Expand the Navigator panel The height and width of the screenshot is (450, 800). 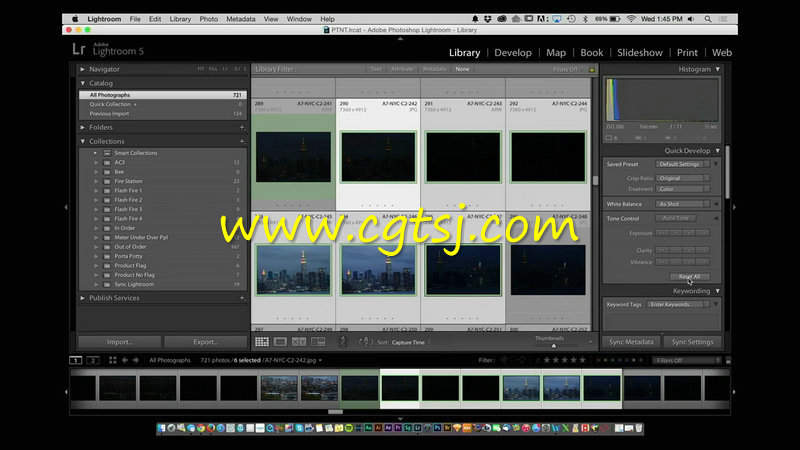[x=83, y=69]
